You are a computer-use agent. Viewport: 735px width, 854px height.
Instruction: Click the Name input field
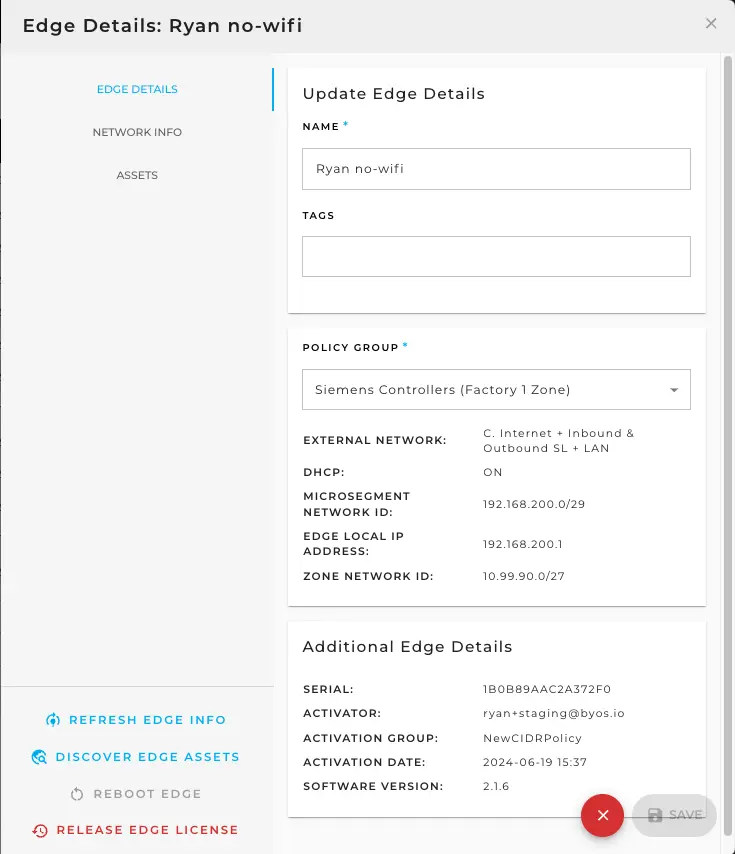(496, 169)
